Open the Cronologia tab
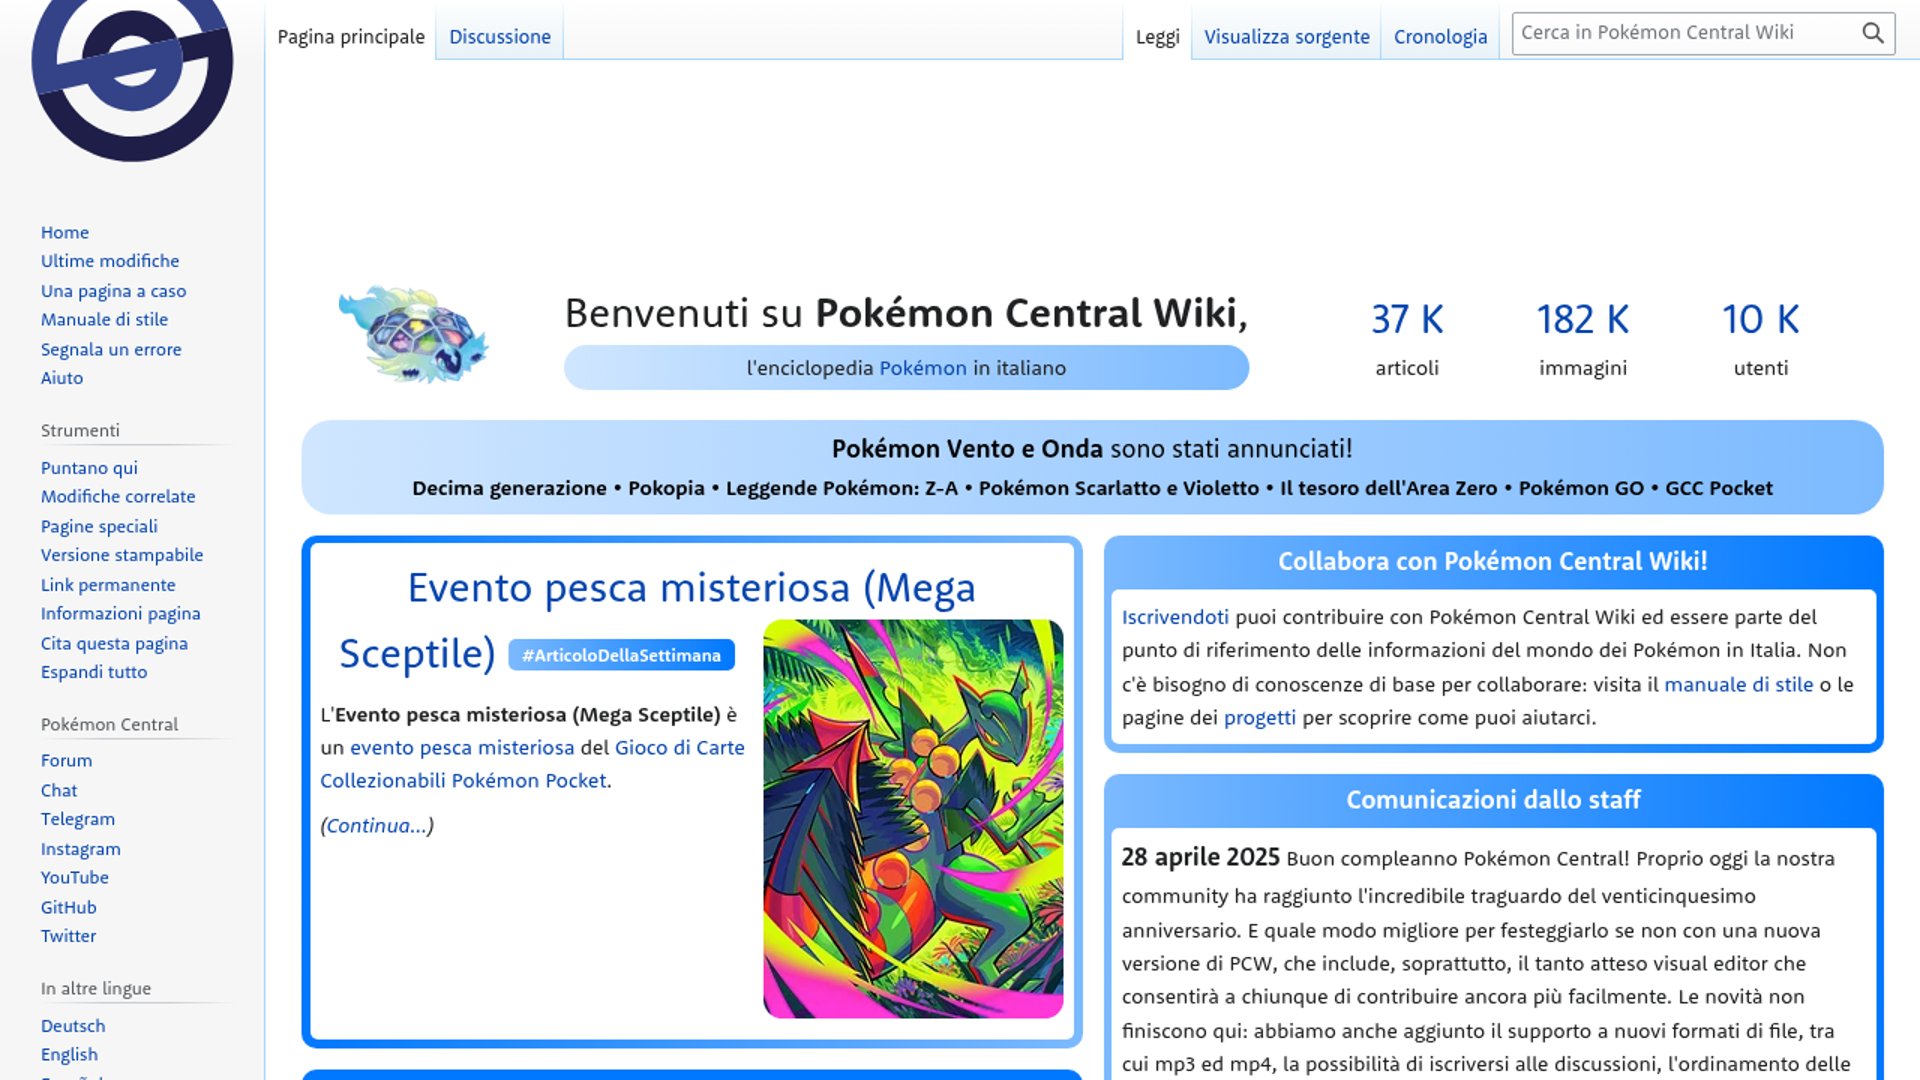The image size is (1920, 1080). (1440, 37)
